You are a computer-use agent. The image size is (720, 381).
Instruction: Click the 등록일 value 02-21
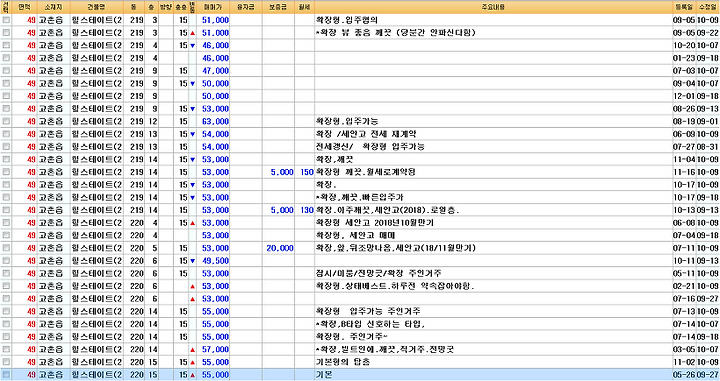pos(684,286)
